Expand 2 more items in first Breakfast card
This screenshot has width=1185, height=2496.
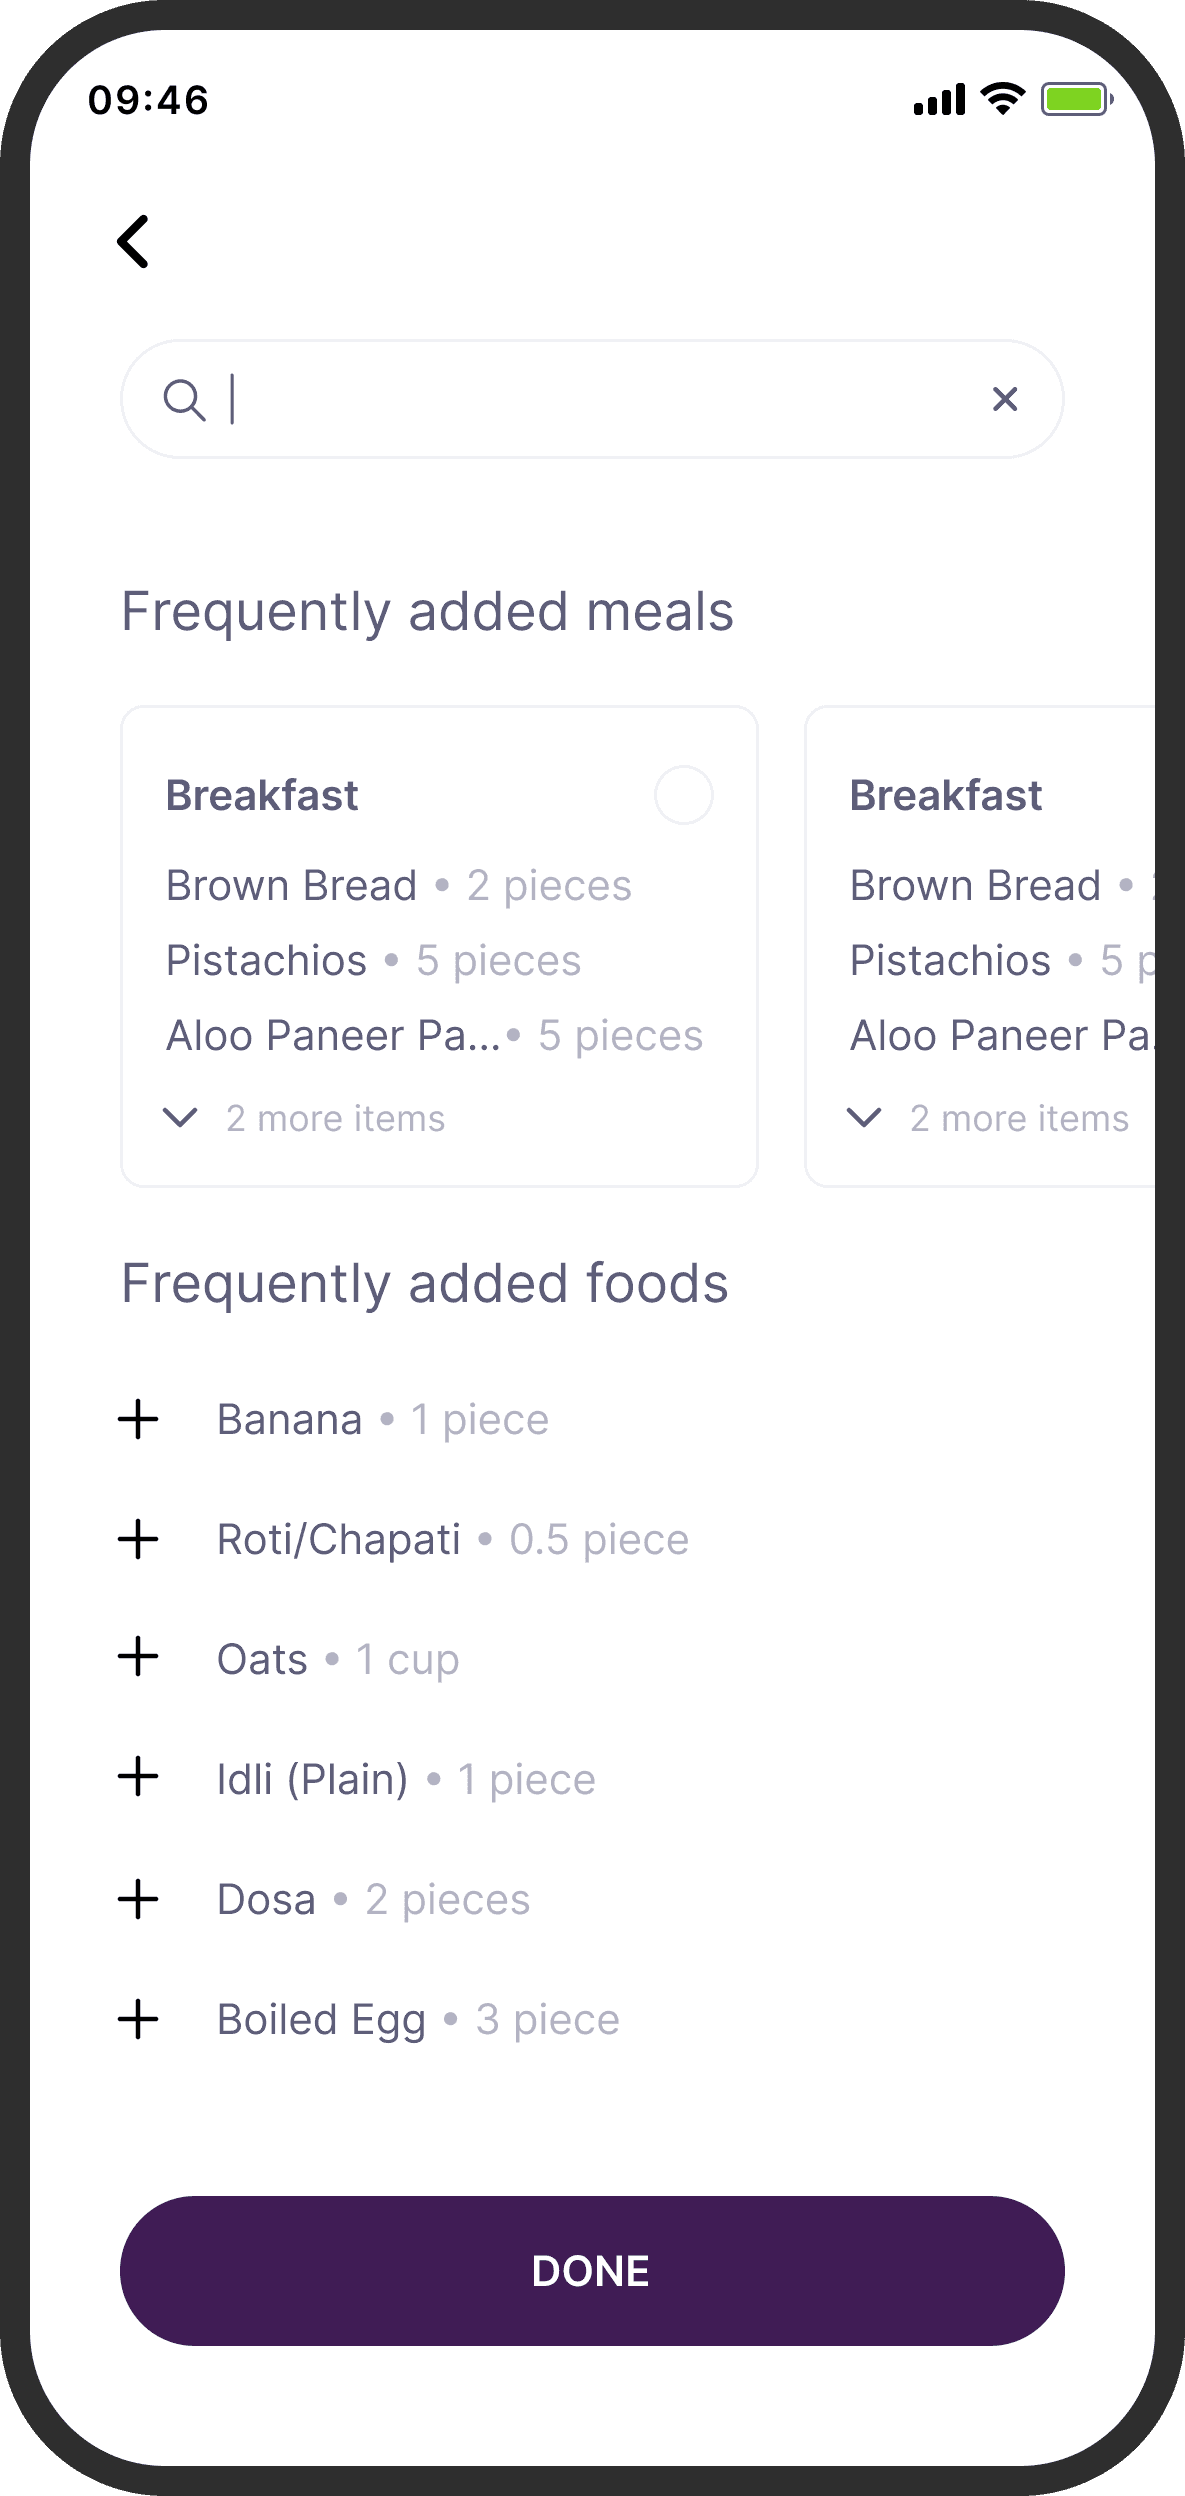(x=305, y=1118)
